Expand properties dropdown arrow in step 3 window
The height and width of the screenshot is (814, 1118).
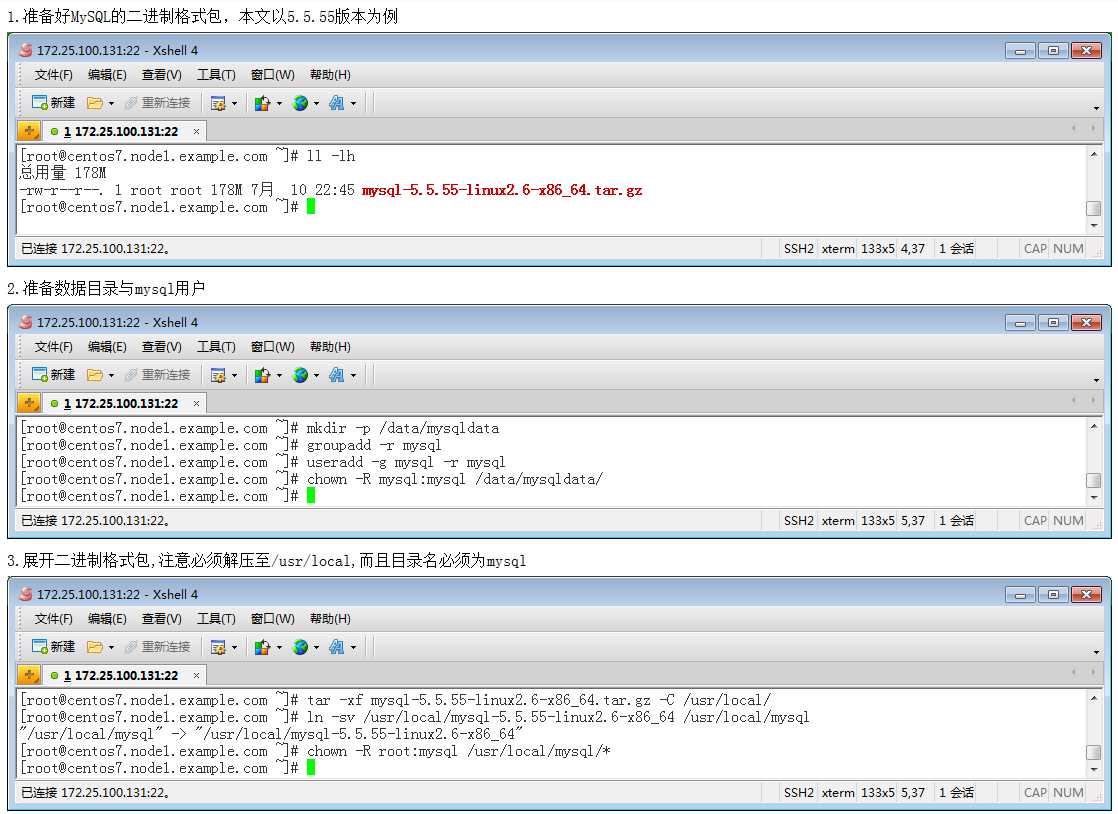click(235, 648)
